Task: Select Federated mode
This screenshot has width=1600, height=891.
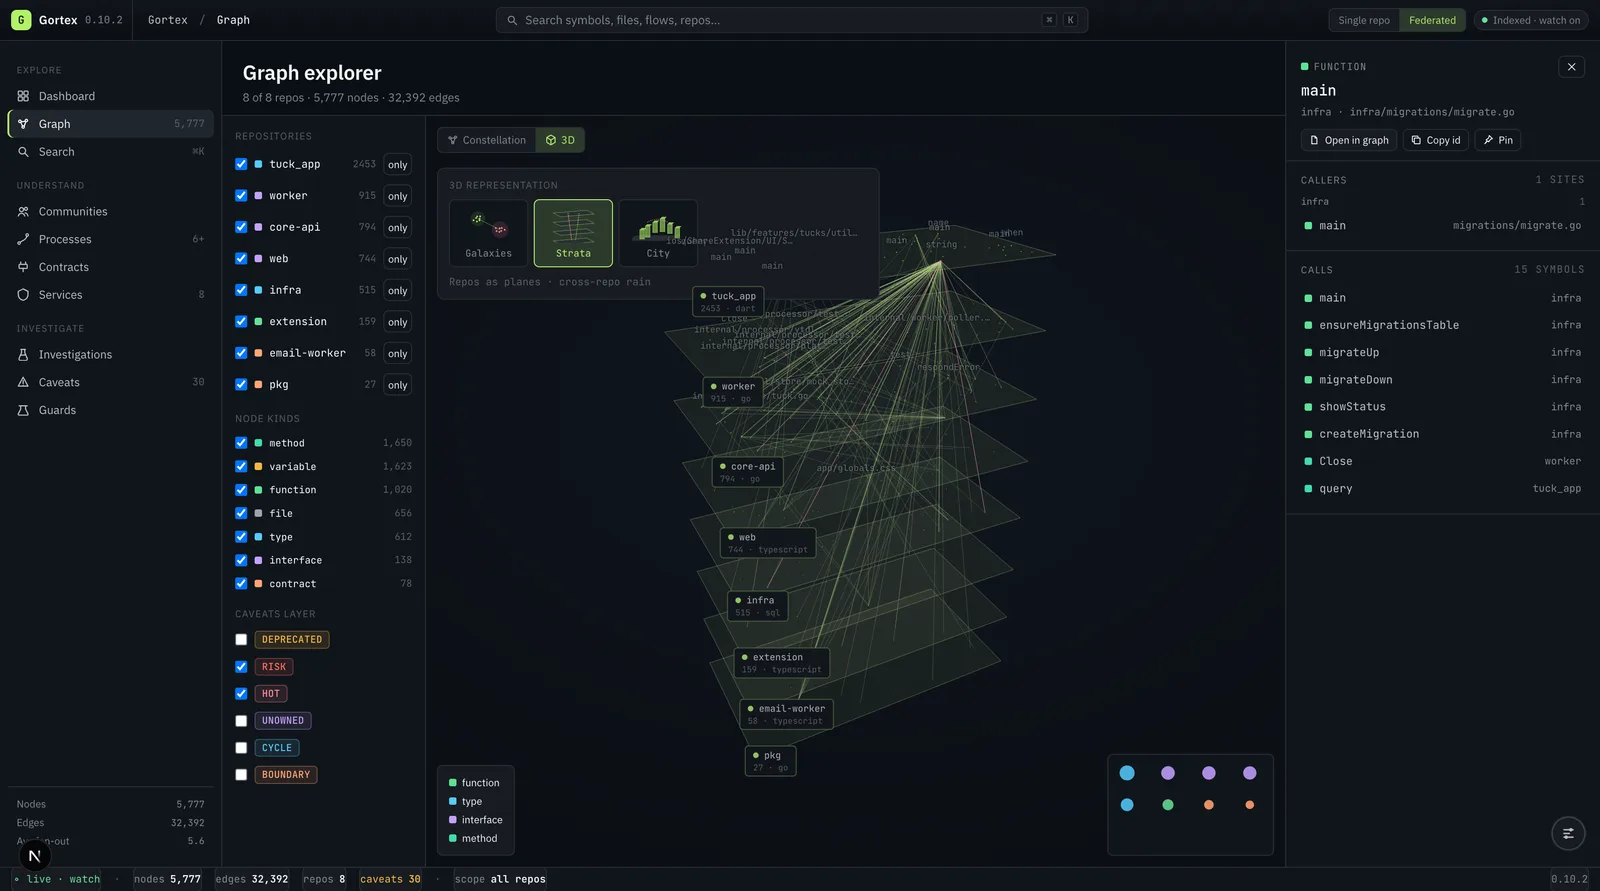Action: coord(1432,20)
